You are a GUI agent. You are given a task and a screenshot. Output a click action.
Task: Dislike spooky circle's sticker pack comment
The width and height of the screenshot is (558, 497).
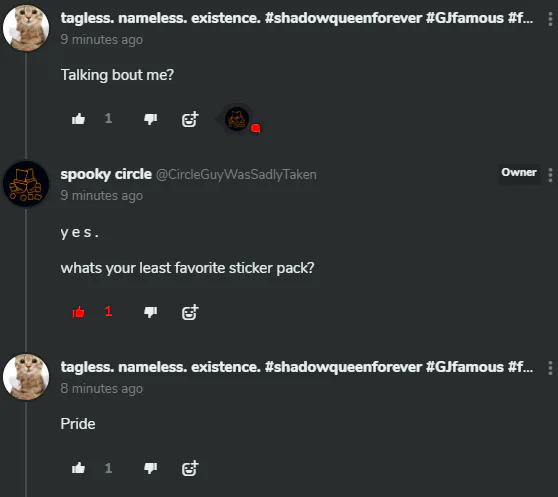click(x=151, y=312)
